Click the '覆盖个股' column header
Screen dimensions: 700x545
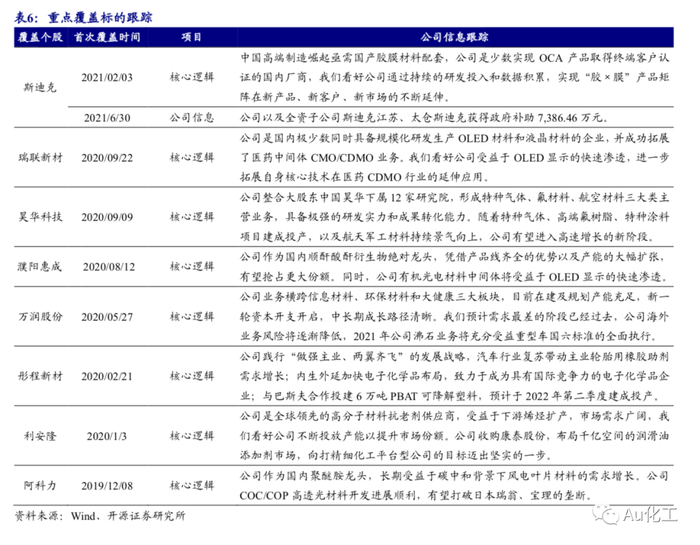click(41, 37)
